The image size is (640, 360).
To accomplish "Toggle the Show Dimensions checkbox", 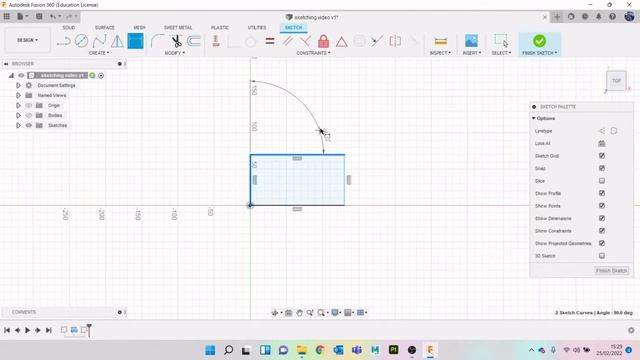I will point(602,218).
